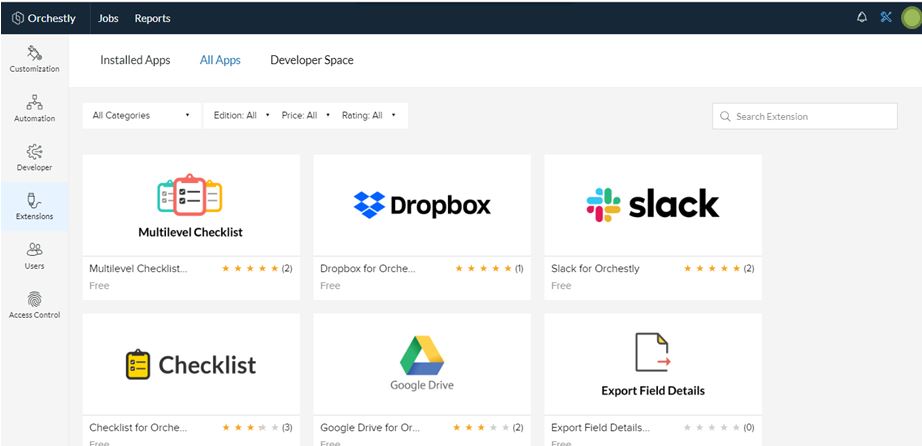Click the 'Dropbox for Orche...' title link
The width and height of the screenshot is (922, 446).
[x=368, y=268]
